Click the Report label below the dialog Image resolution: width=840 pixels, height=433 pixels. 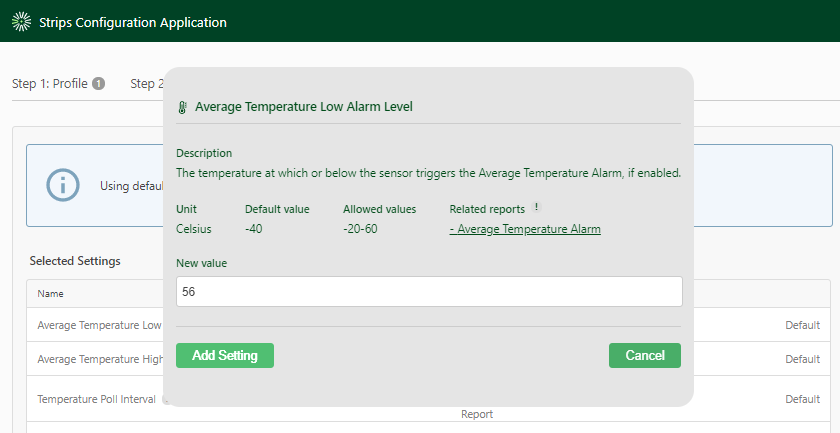click(x=477, y=414)
